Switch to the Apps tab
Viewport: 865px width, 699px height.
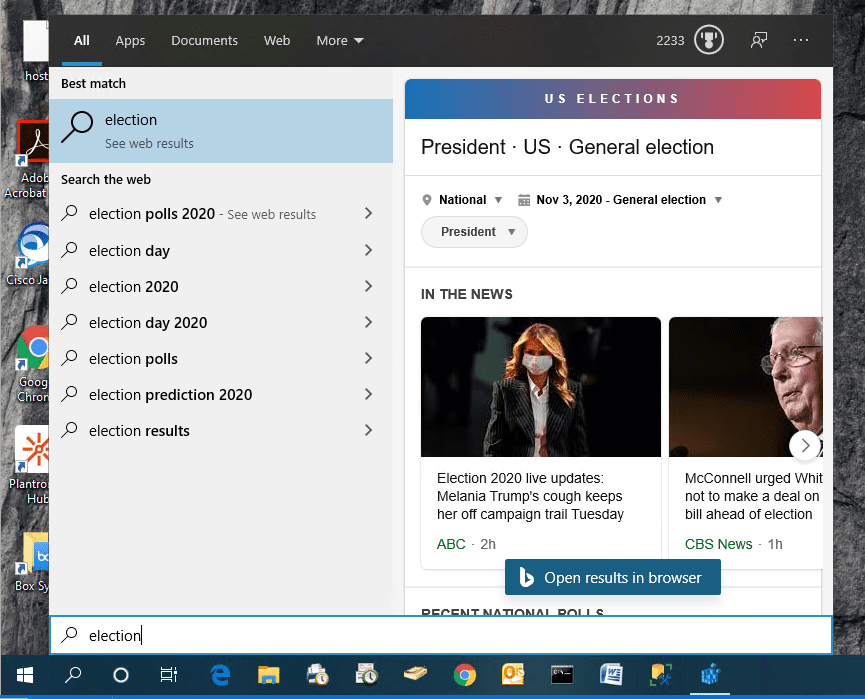130,40
